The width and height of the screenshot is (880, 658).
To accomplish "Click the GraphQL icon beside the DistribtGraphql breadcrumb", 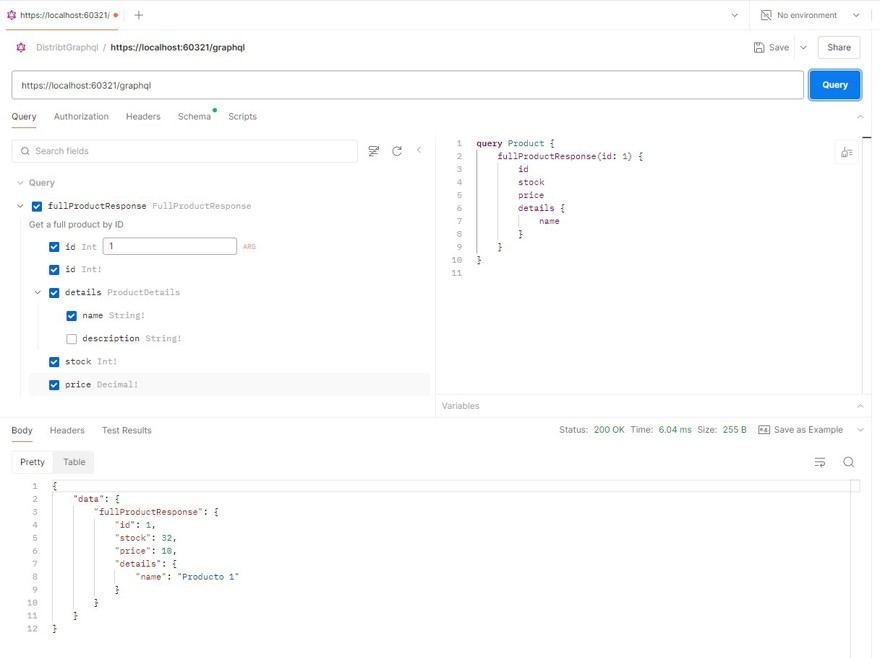I will tap(21, 48).
